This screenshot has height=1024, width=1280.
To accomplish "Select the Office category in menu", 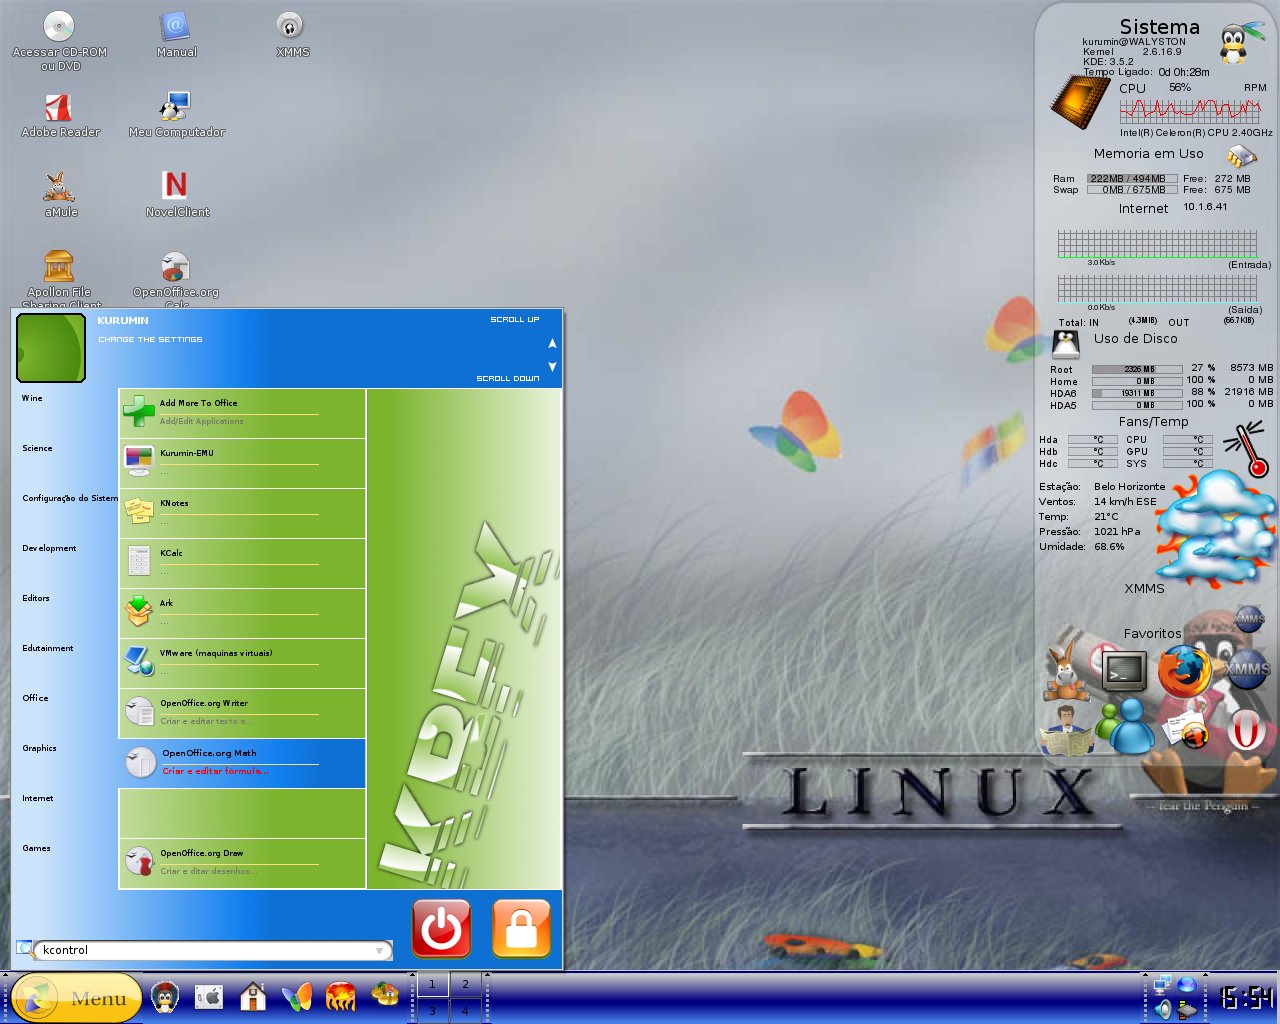I will coord(35,698).
